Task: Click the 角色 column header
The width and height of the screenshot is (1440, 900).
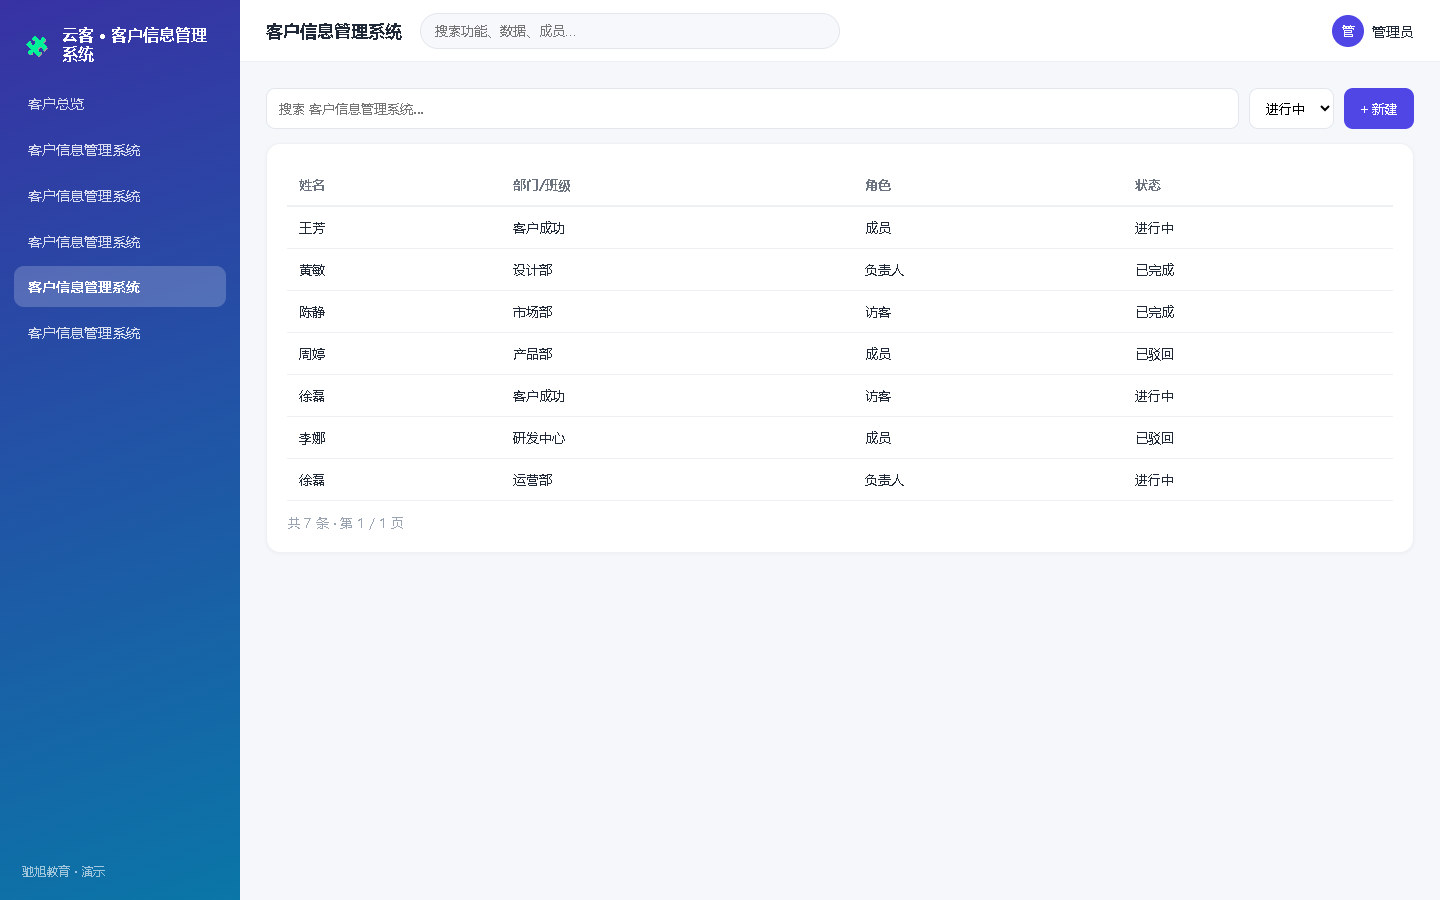Action: (878, 185)
